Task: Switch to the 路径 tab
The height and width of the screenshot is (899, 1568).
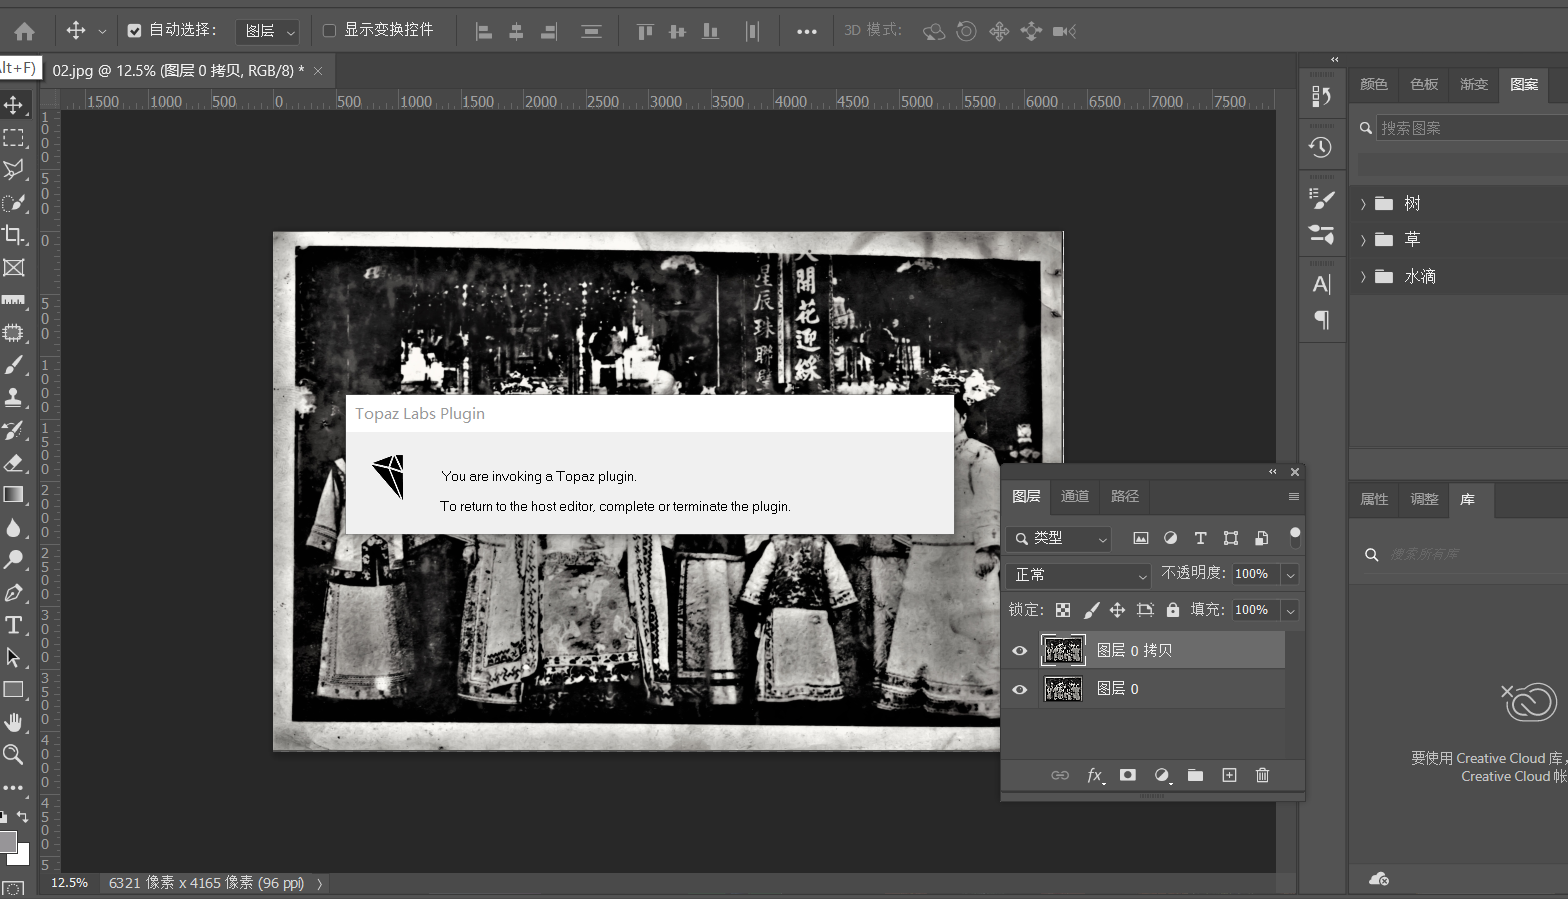Action: coord(1125,497)
